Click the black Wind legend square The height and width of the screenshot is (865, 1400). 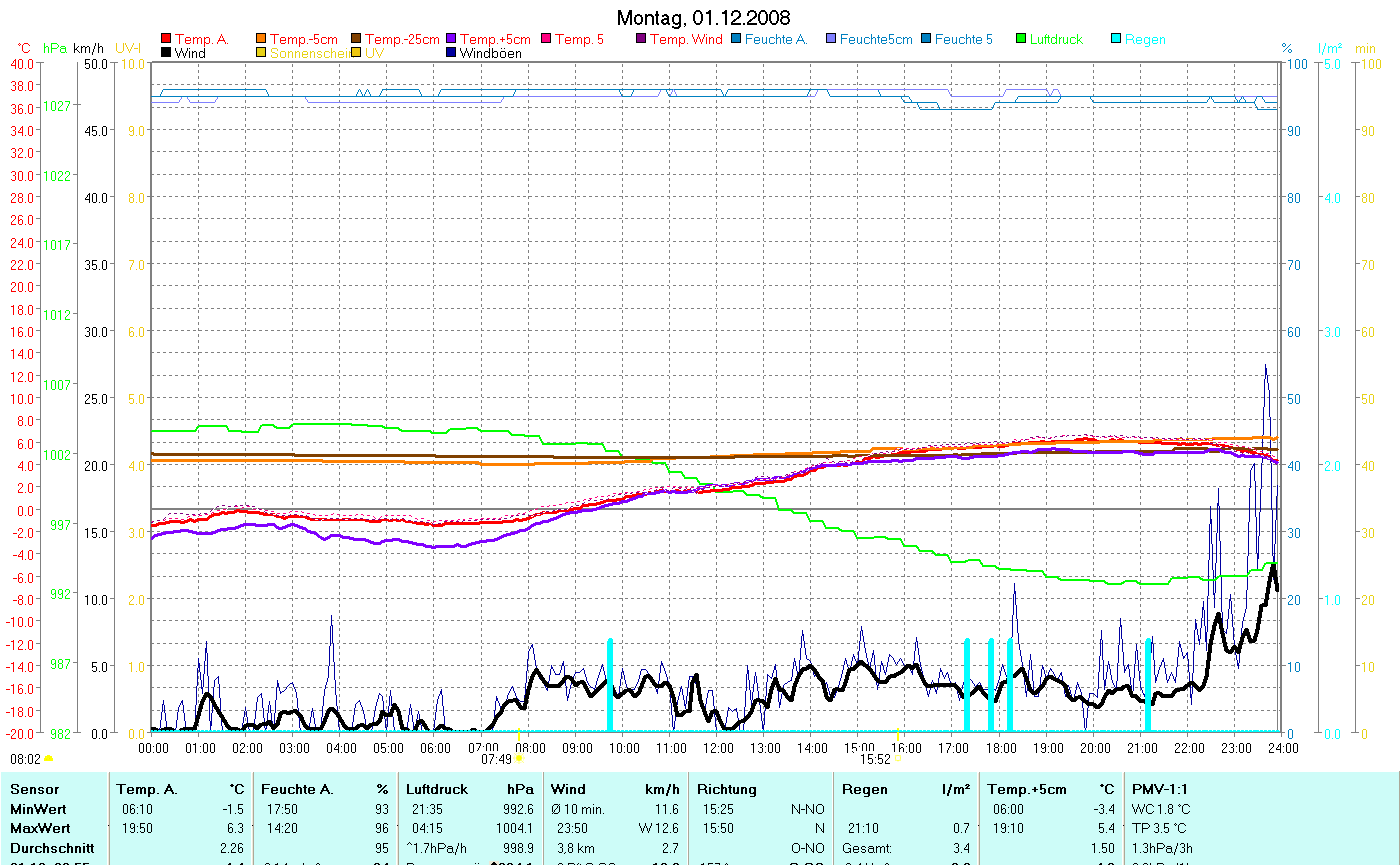click(166, 53)
